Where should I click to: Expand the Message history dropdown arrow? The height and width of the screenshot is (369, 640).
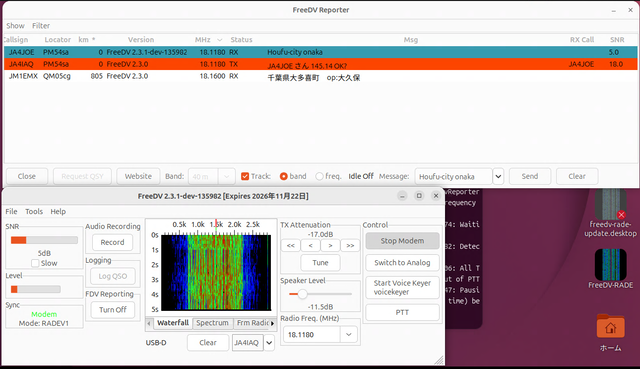coord(498,176)
